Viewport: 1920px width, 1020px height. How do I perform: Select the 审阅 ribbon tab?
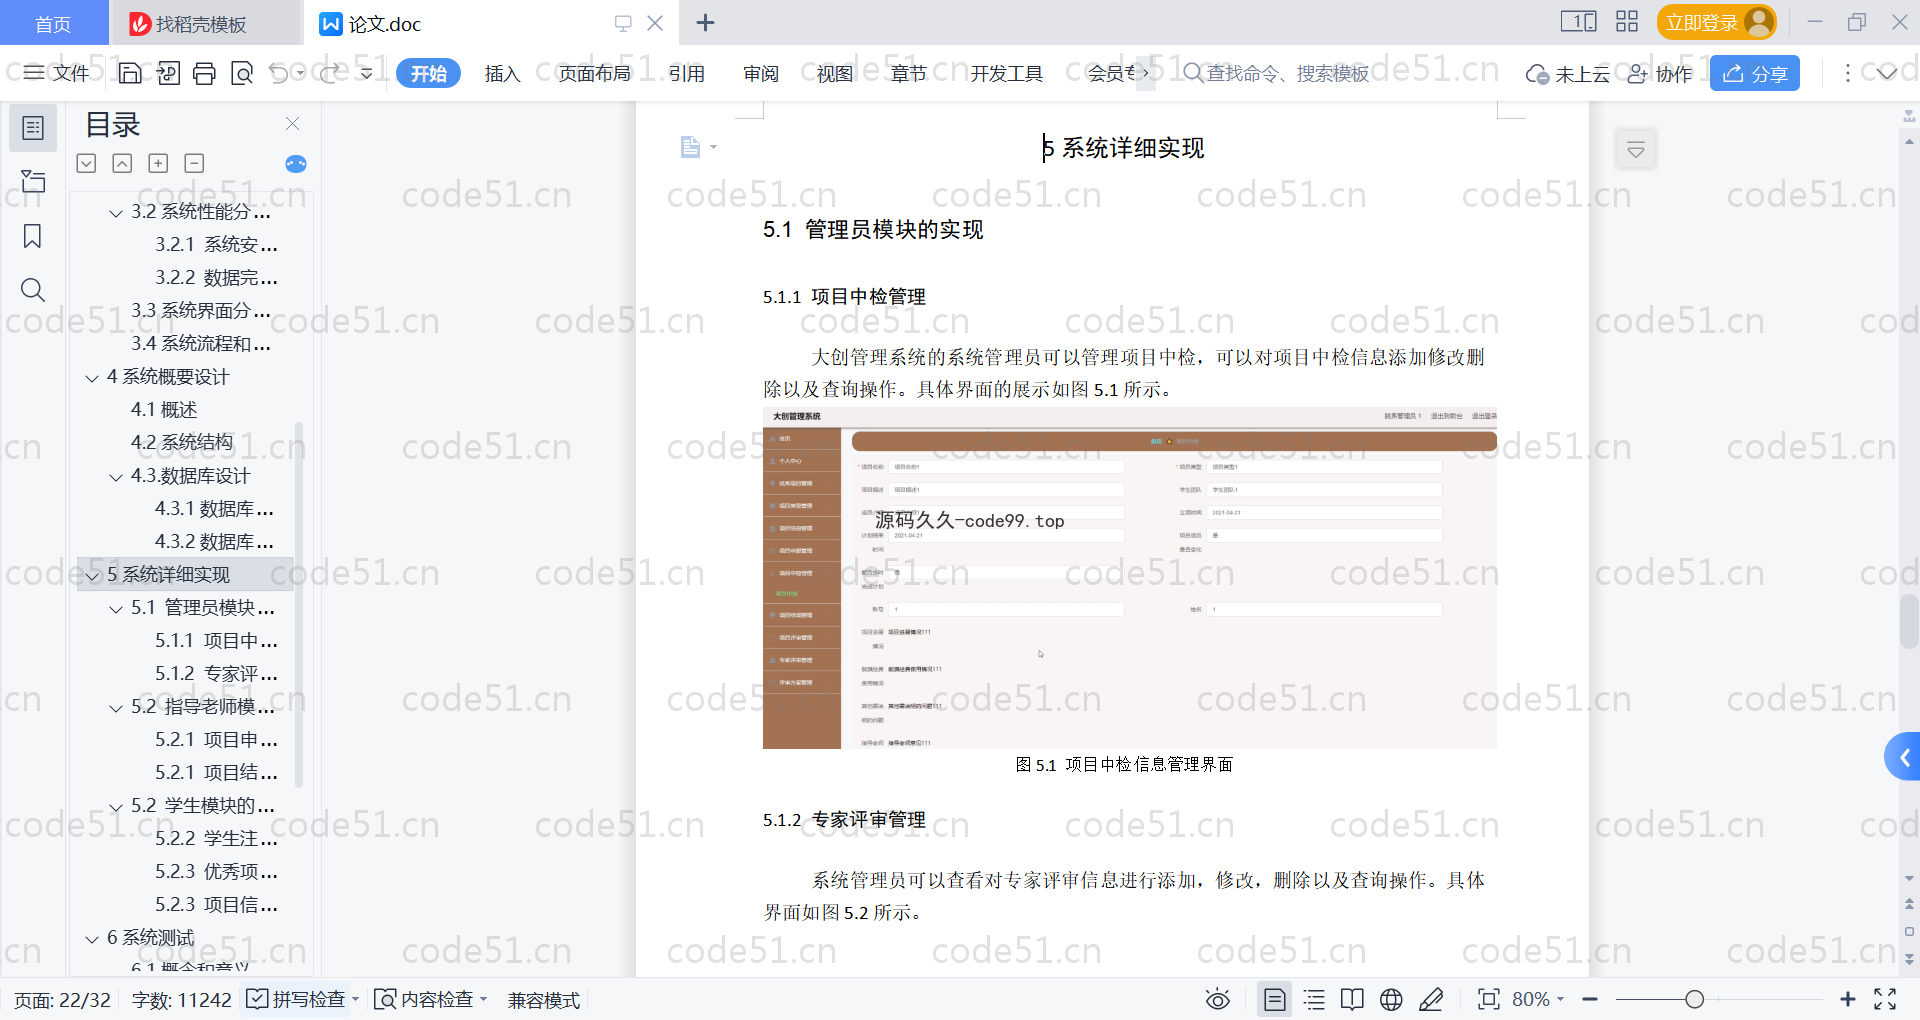coord(761,73)
